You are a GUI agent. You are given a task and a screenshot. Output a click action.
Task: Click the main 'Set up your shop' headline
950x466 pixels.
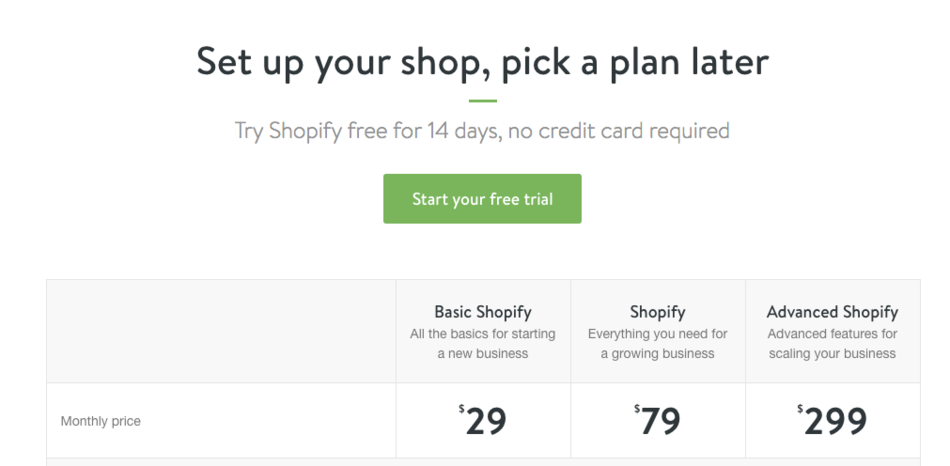(482, 62)
